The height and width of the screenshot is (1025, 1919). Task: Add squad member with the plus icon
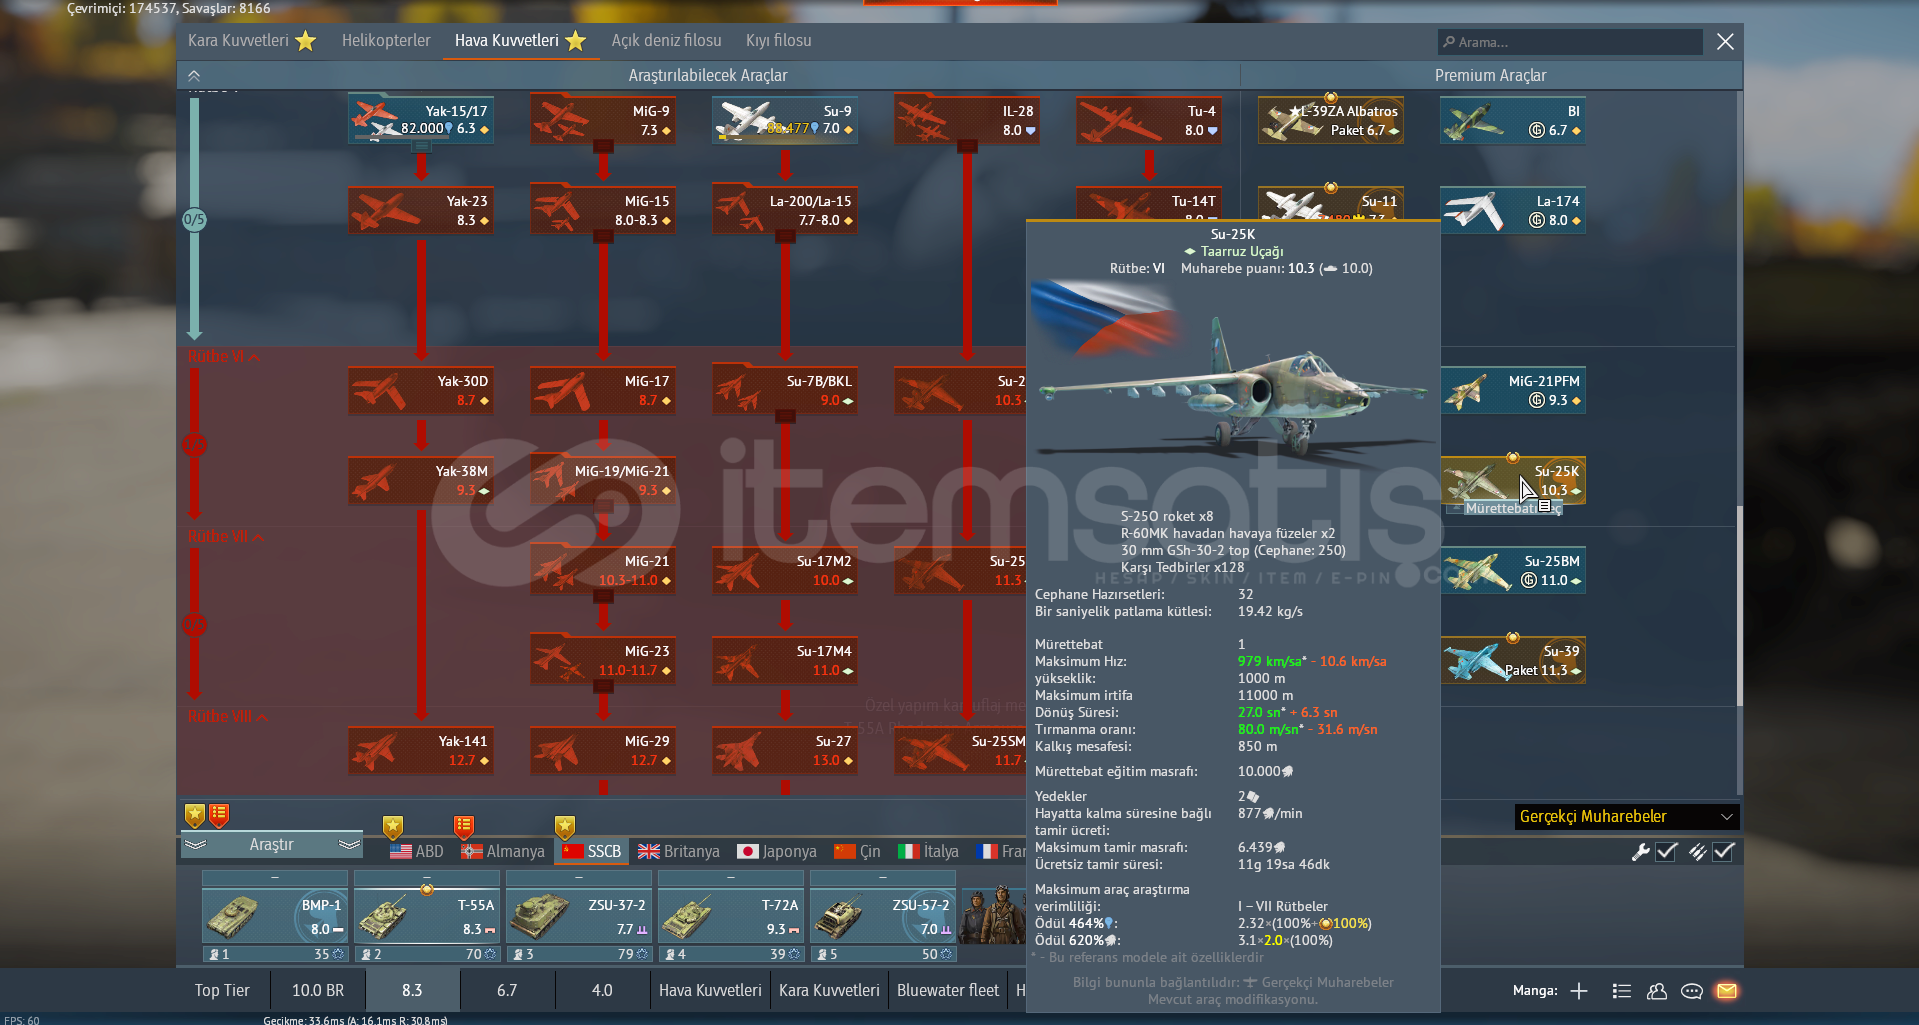[x=1579, y=991]
